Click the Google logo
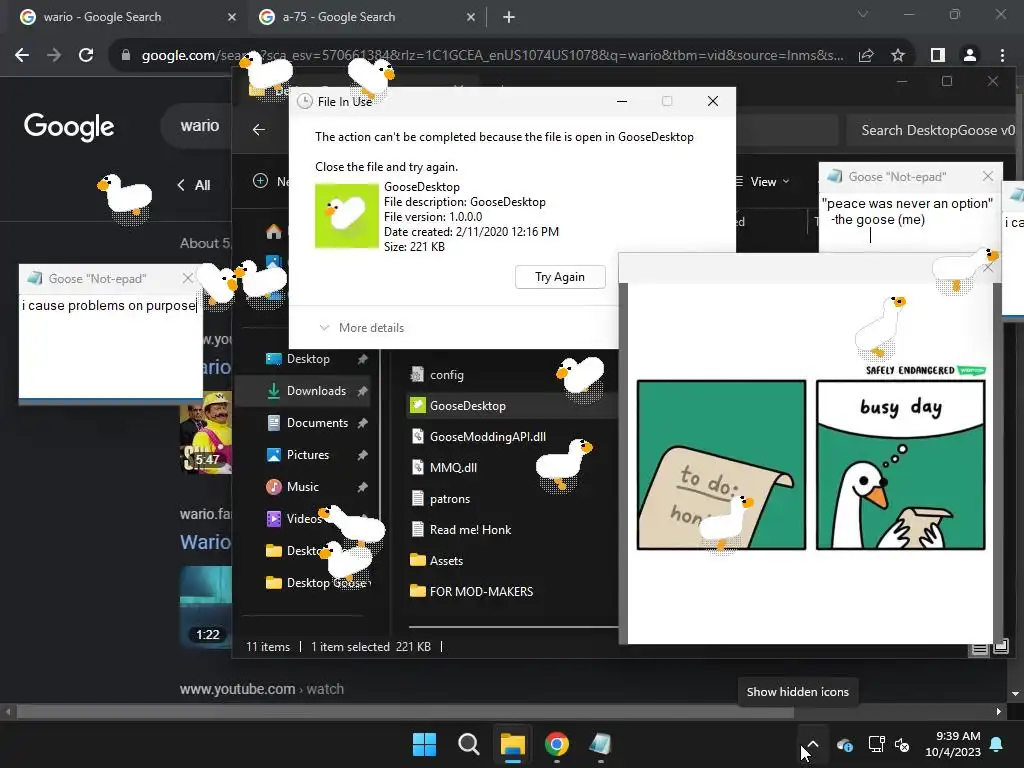Image resolution: width=1024 pixels, height=768 pixels. (x=69, y=126)
